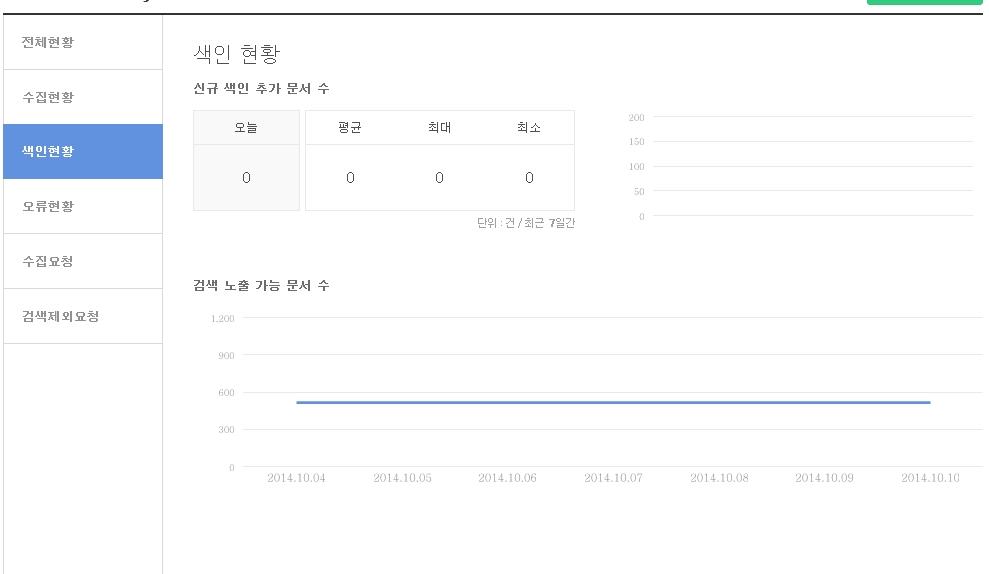Click the 오늘 column header
This screenshot has width=989, height=574.
[x=246, y=128]
